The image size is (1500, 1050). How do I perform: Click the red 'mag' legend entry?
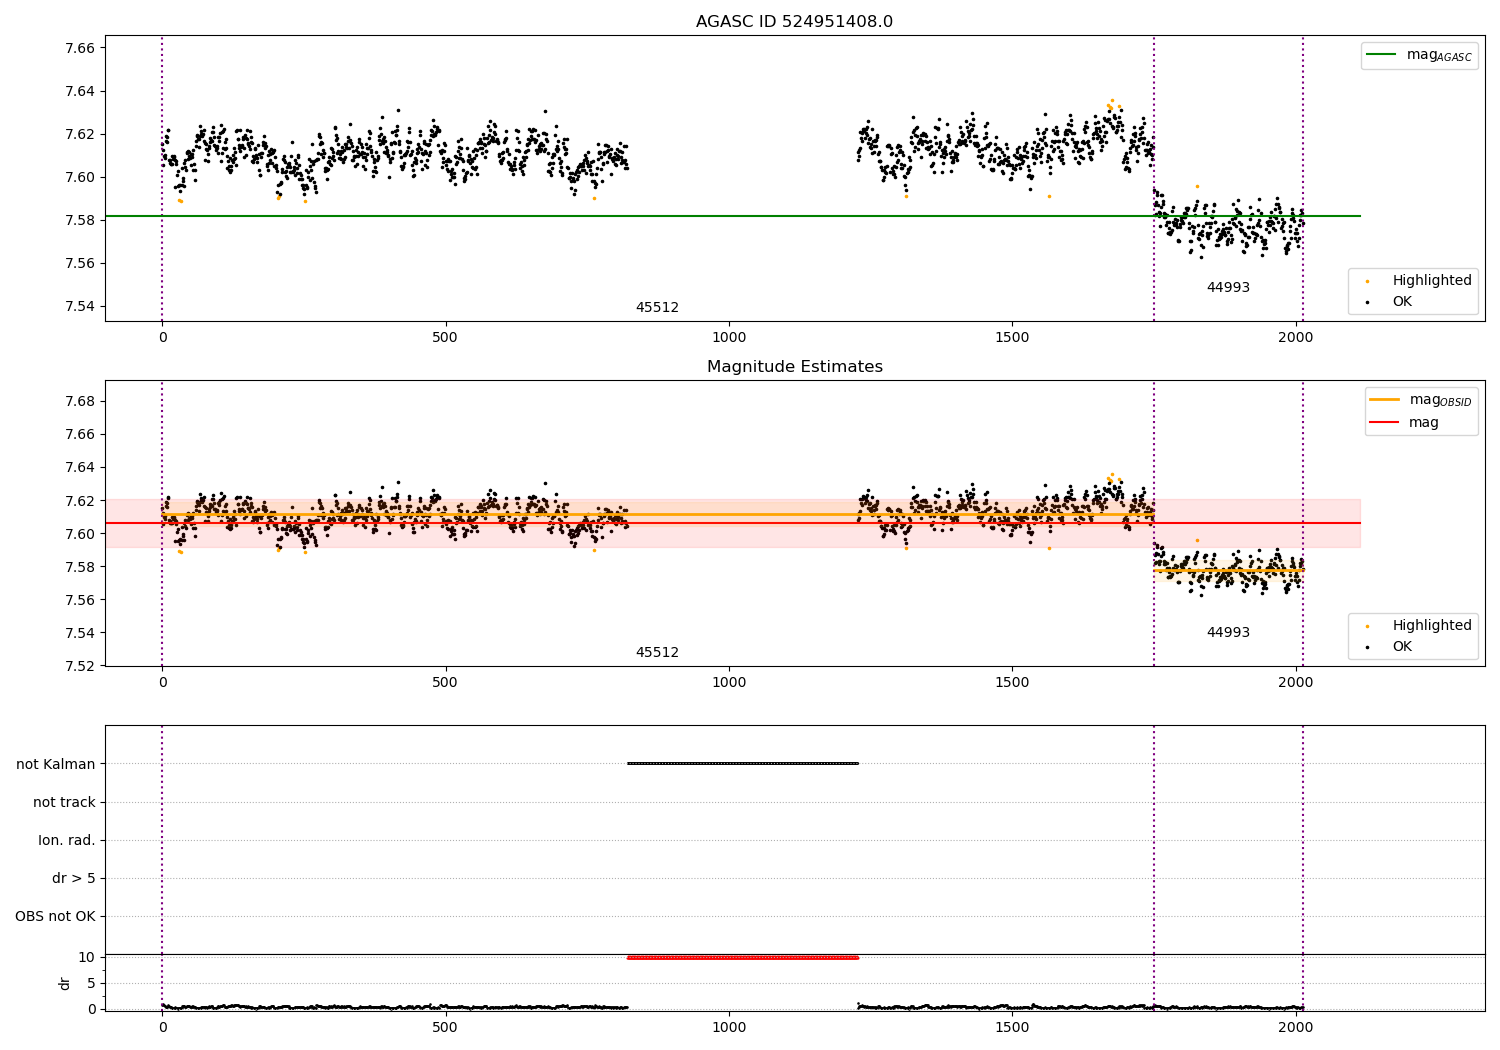[1405, 422]
